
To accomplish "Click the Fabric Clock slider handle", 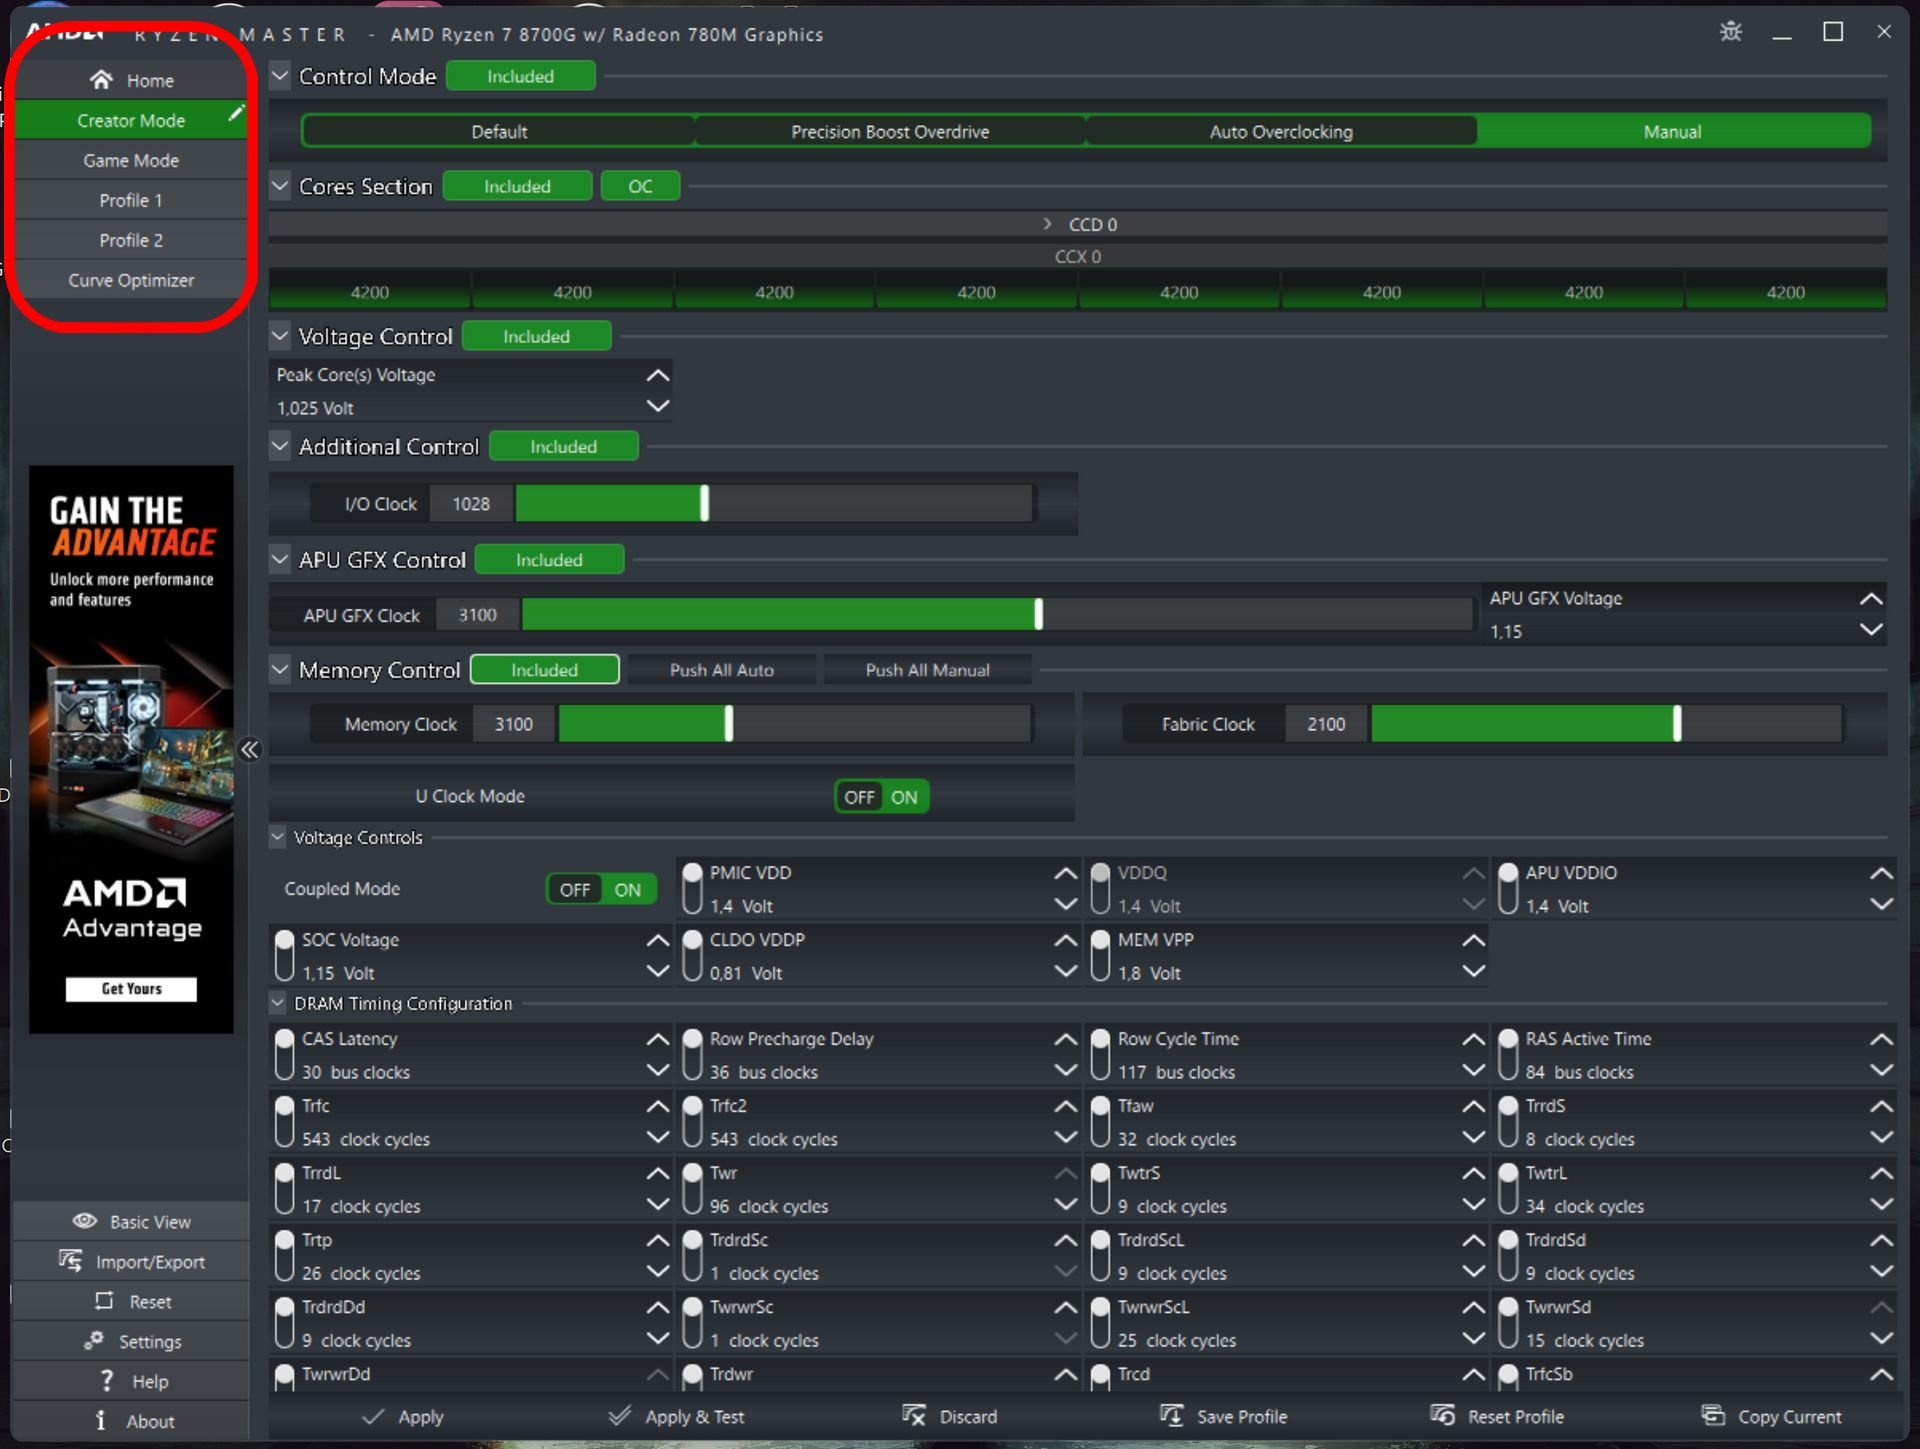I will [1677, 723].
